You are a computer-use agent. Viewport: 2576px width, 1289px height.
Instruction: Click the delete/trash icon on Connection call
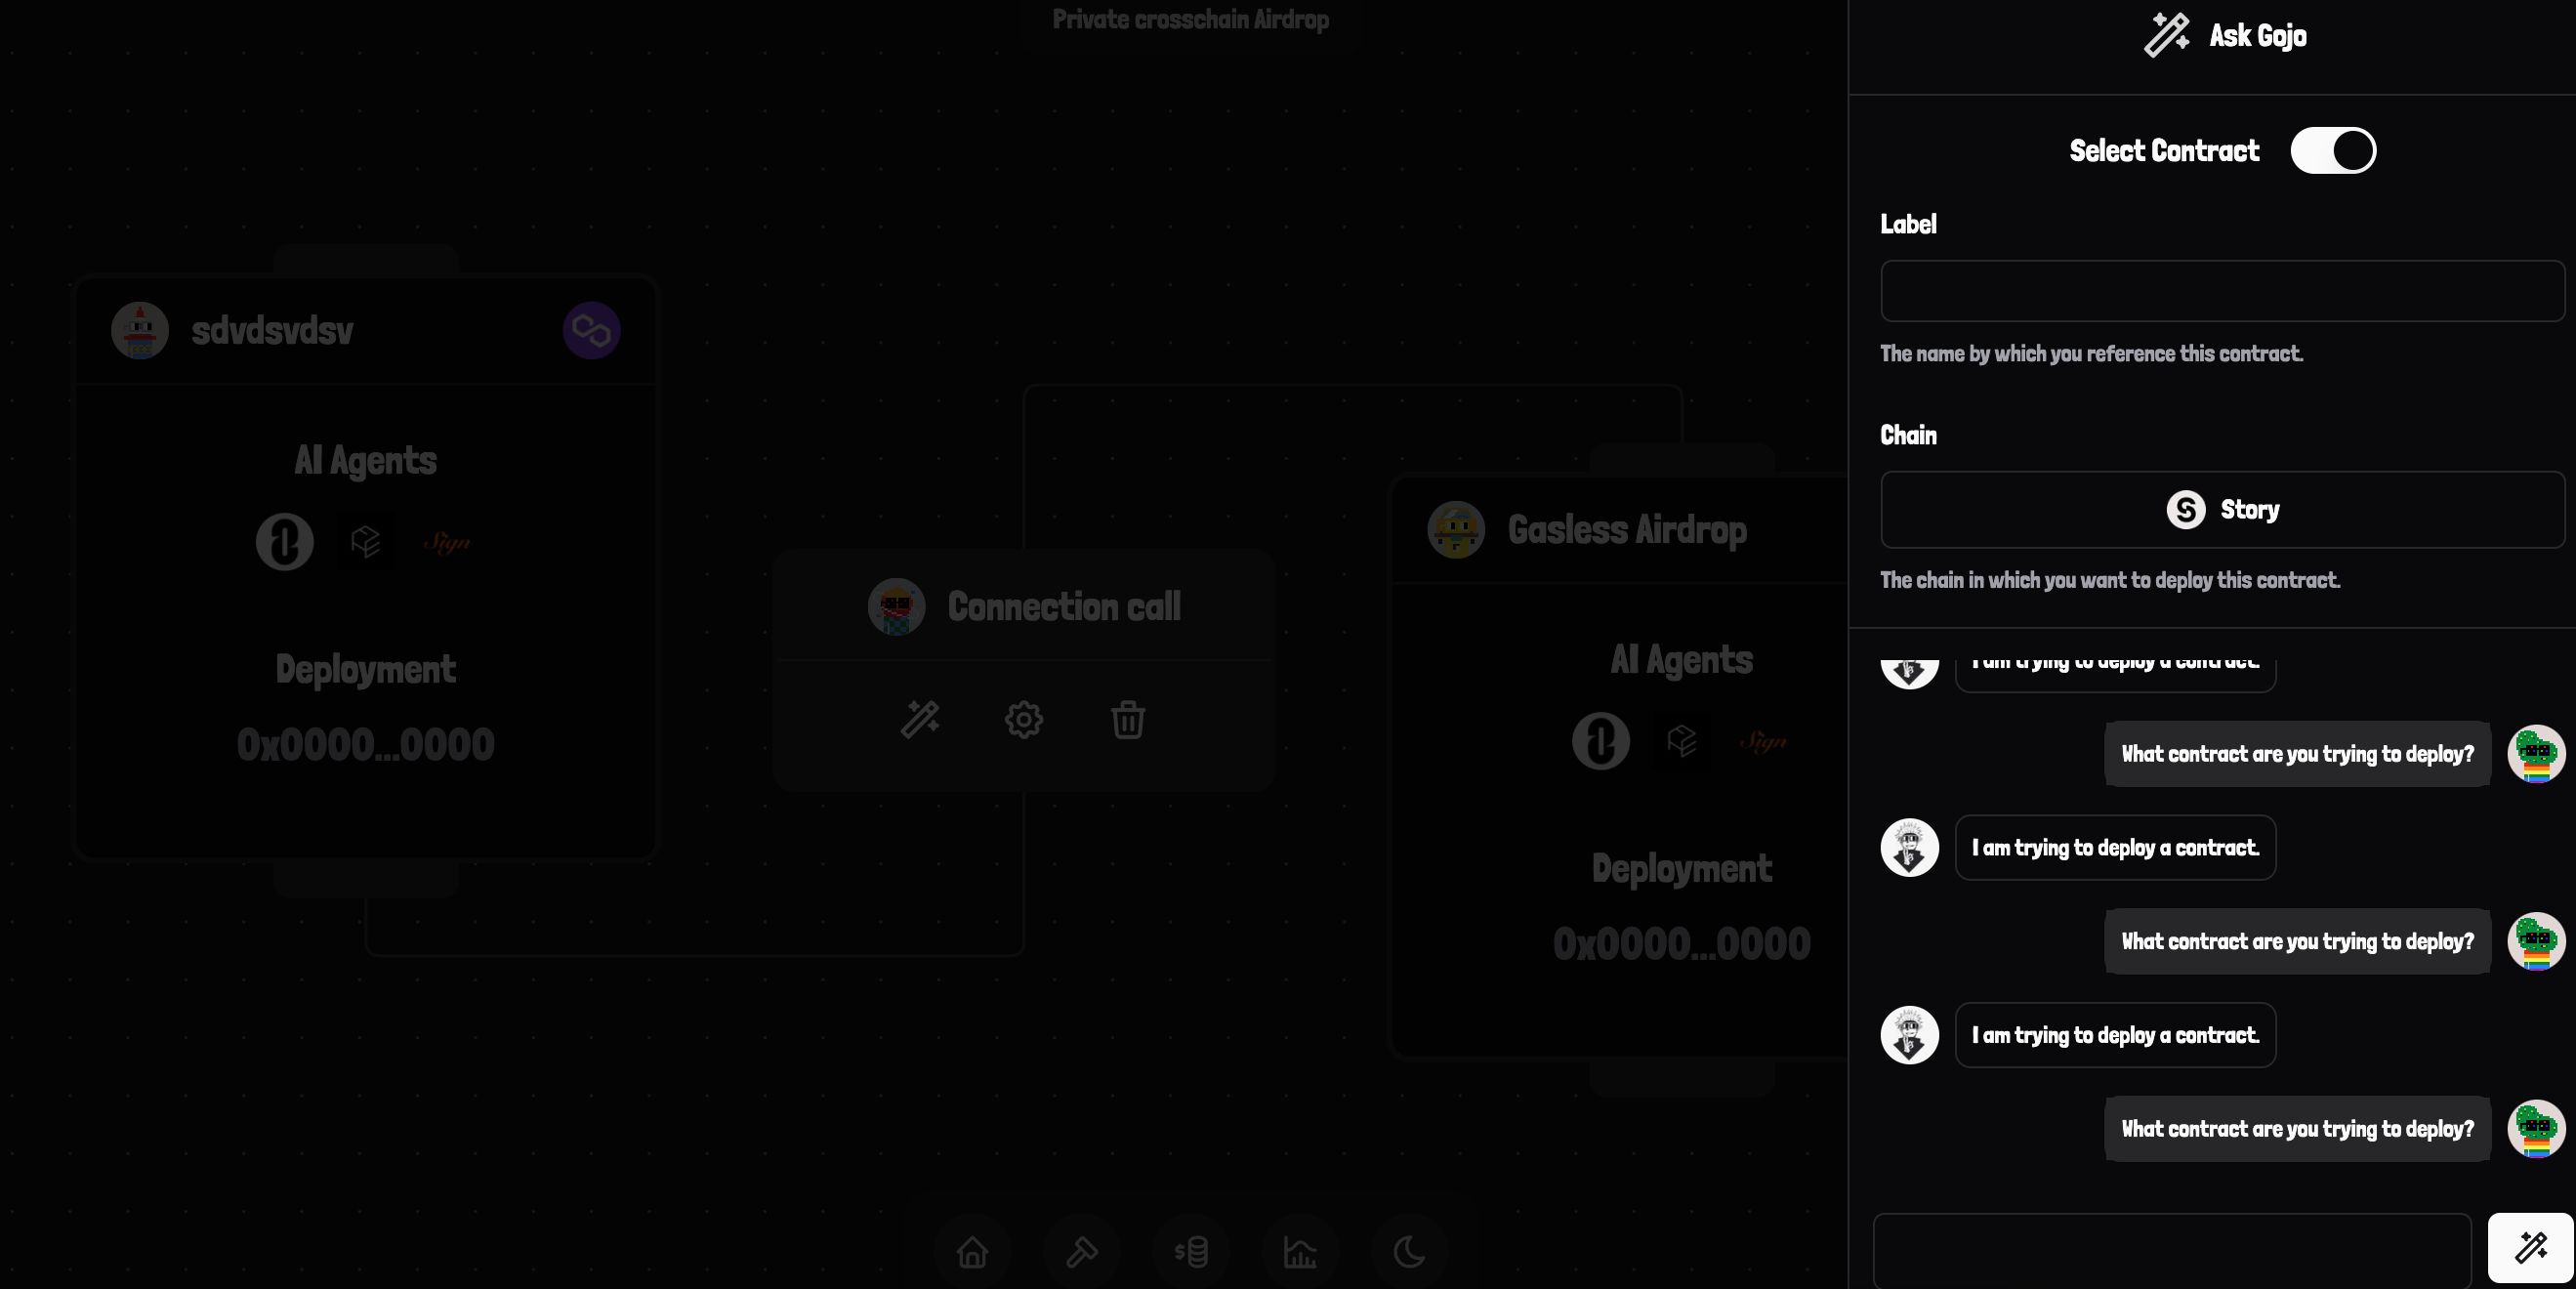1128,720
